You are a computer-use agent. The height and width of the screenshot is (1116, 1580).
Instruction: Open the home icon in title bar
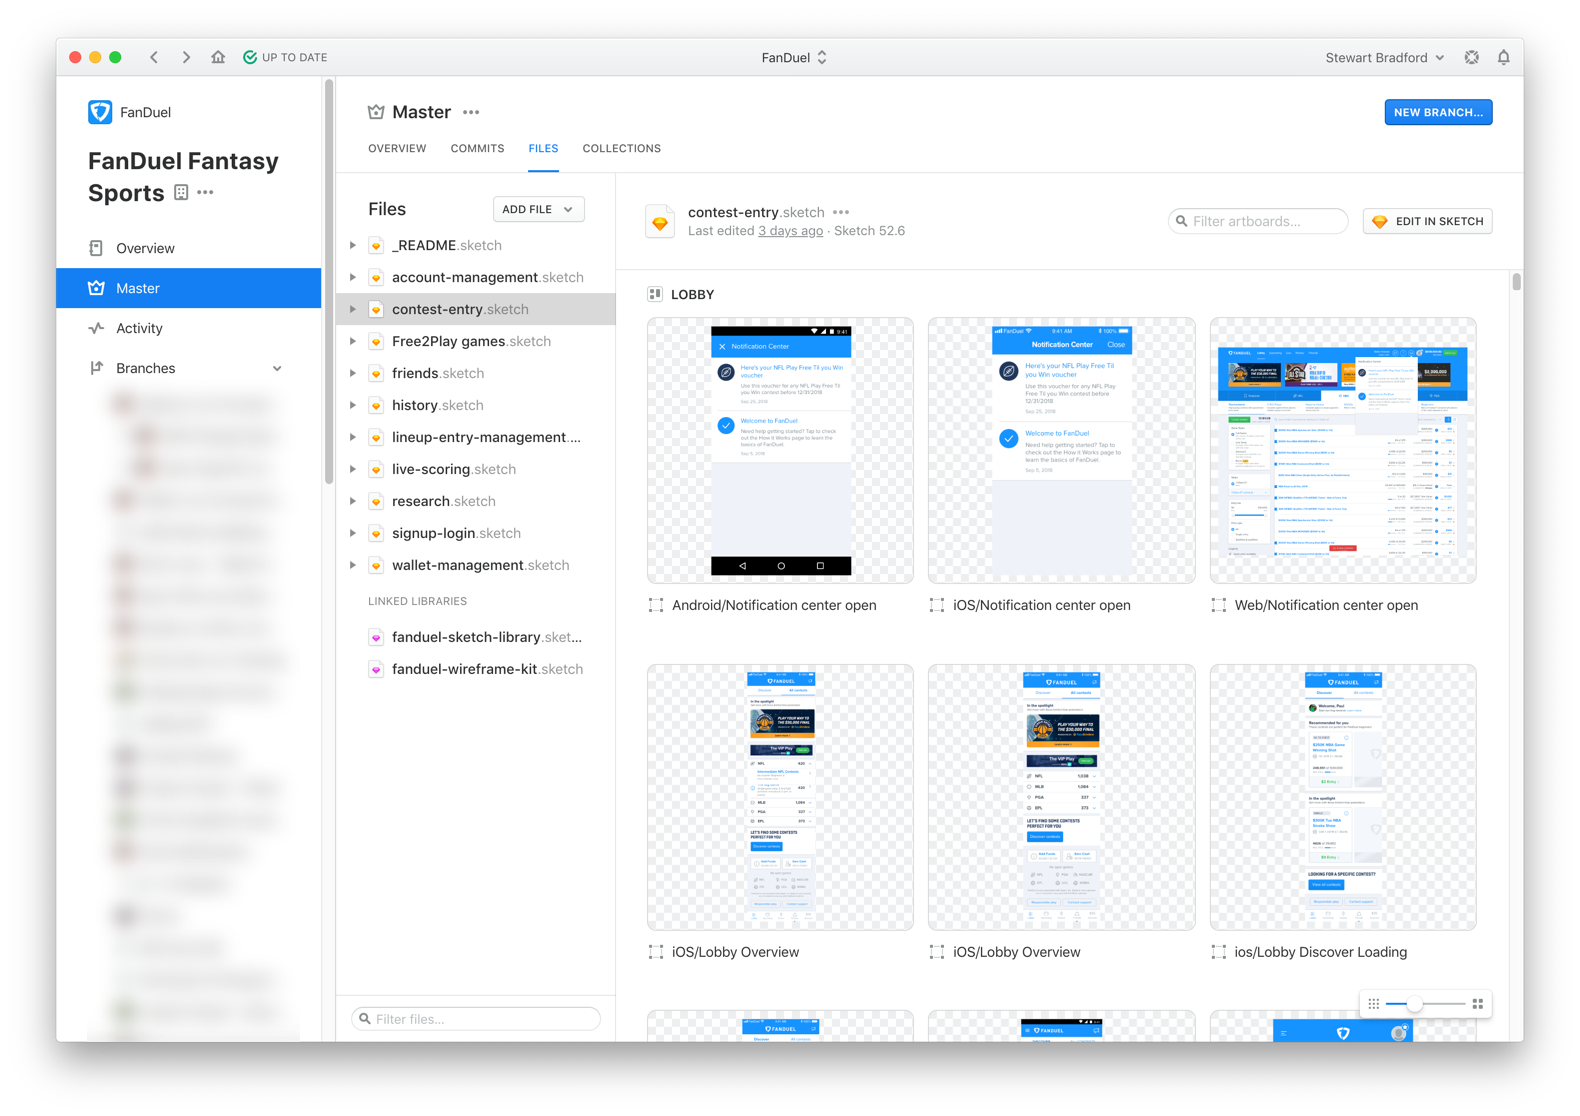tap(218, 57)
